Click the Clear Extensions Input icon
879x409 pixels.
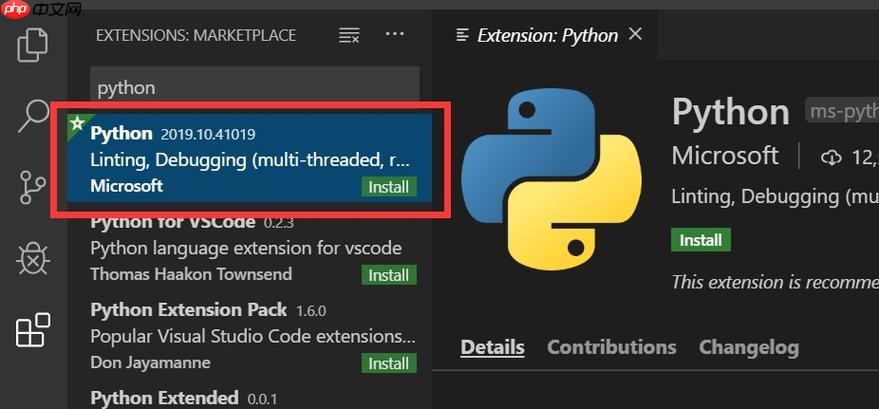pos(349,35)
